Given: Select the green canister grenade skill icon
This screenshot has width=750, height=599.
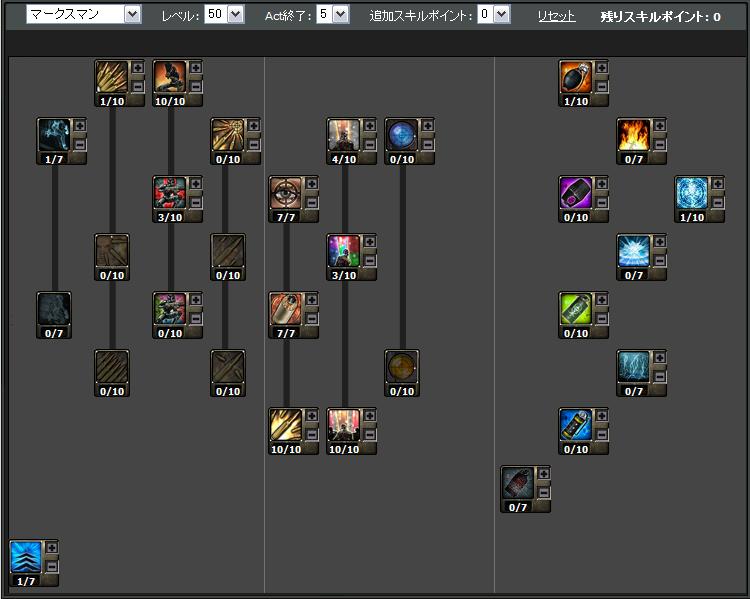Looking at the screenshot, I should tap(576, 309).
